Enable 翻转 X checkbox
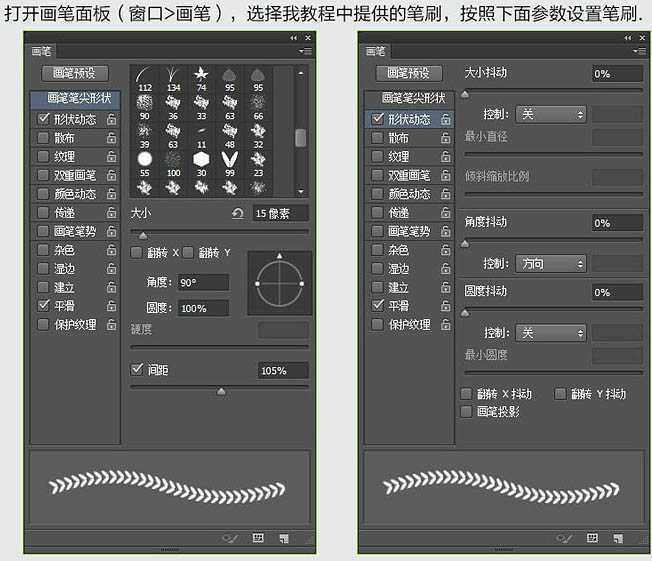 (x=136, y=252)
